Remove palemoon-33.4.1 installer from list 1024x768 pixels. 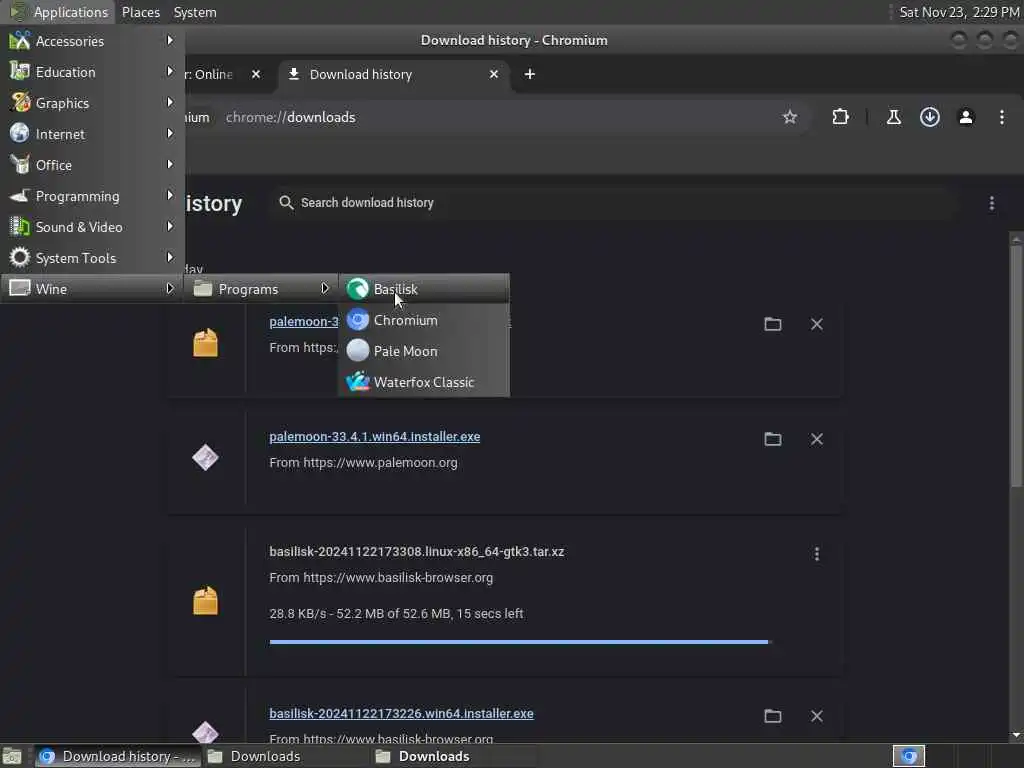tap(816, 439)
